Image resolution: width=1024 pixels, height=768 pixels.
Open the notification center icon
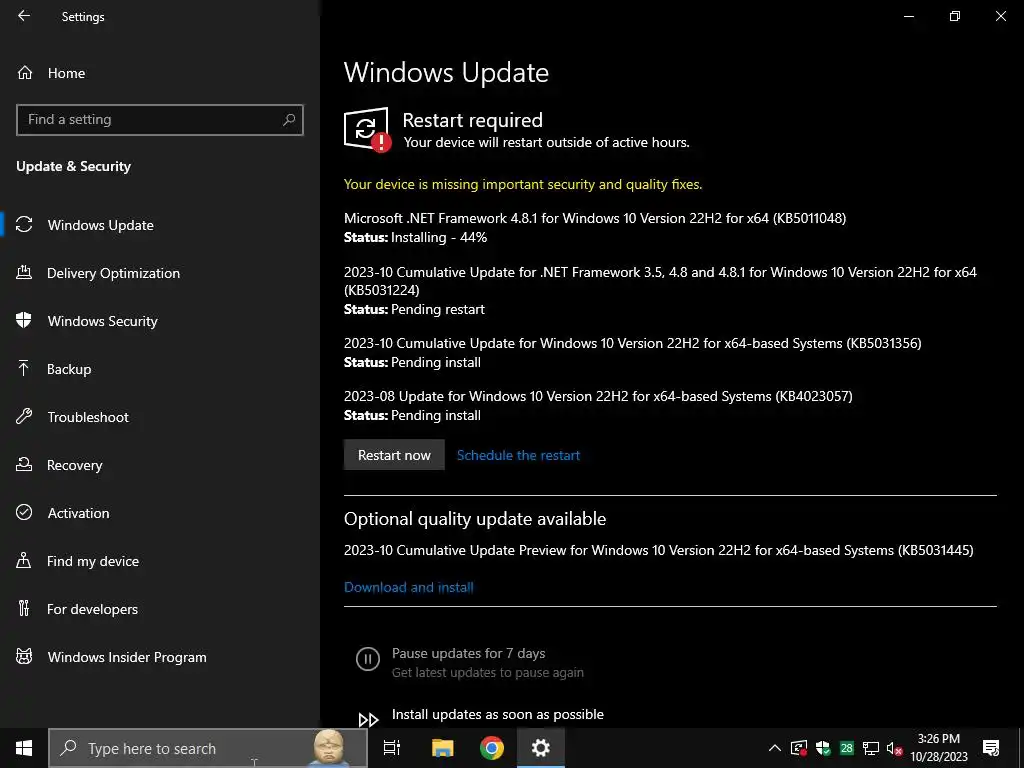[x=991, y=748]
